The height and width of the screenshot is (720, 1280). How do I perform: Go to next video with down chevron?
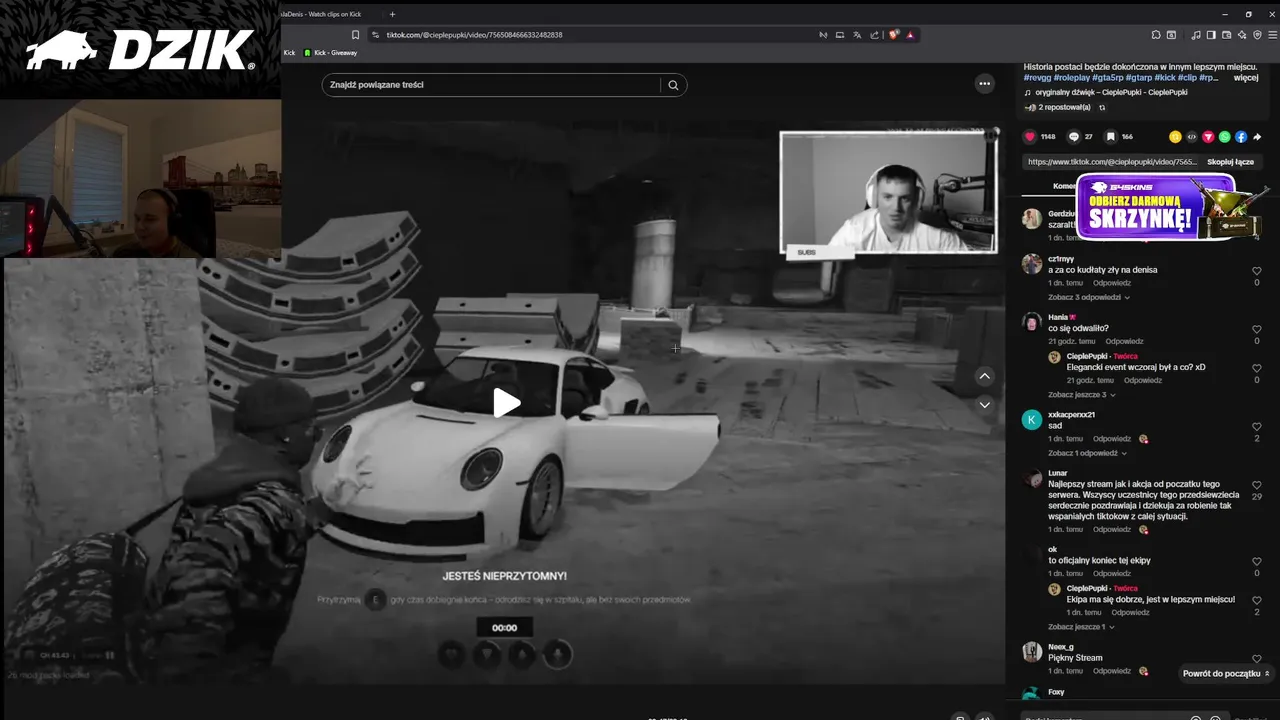[x=985, y=405]
